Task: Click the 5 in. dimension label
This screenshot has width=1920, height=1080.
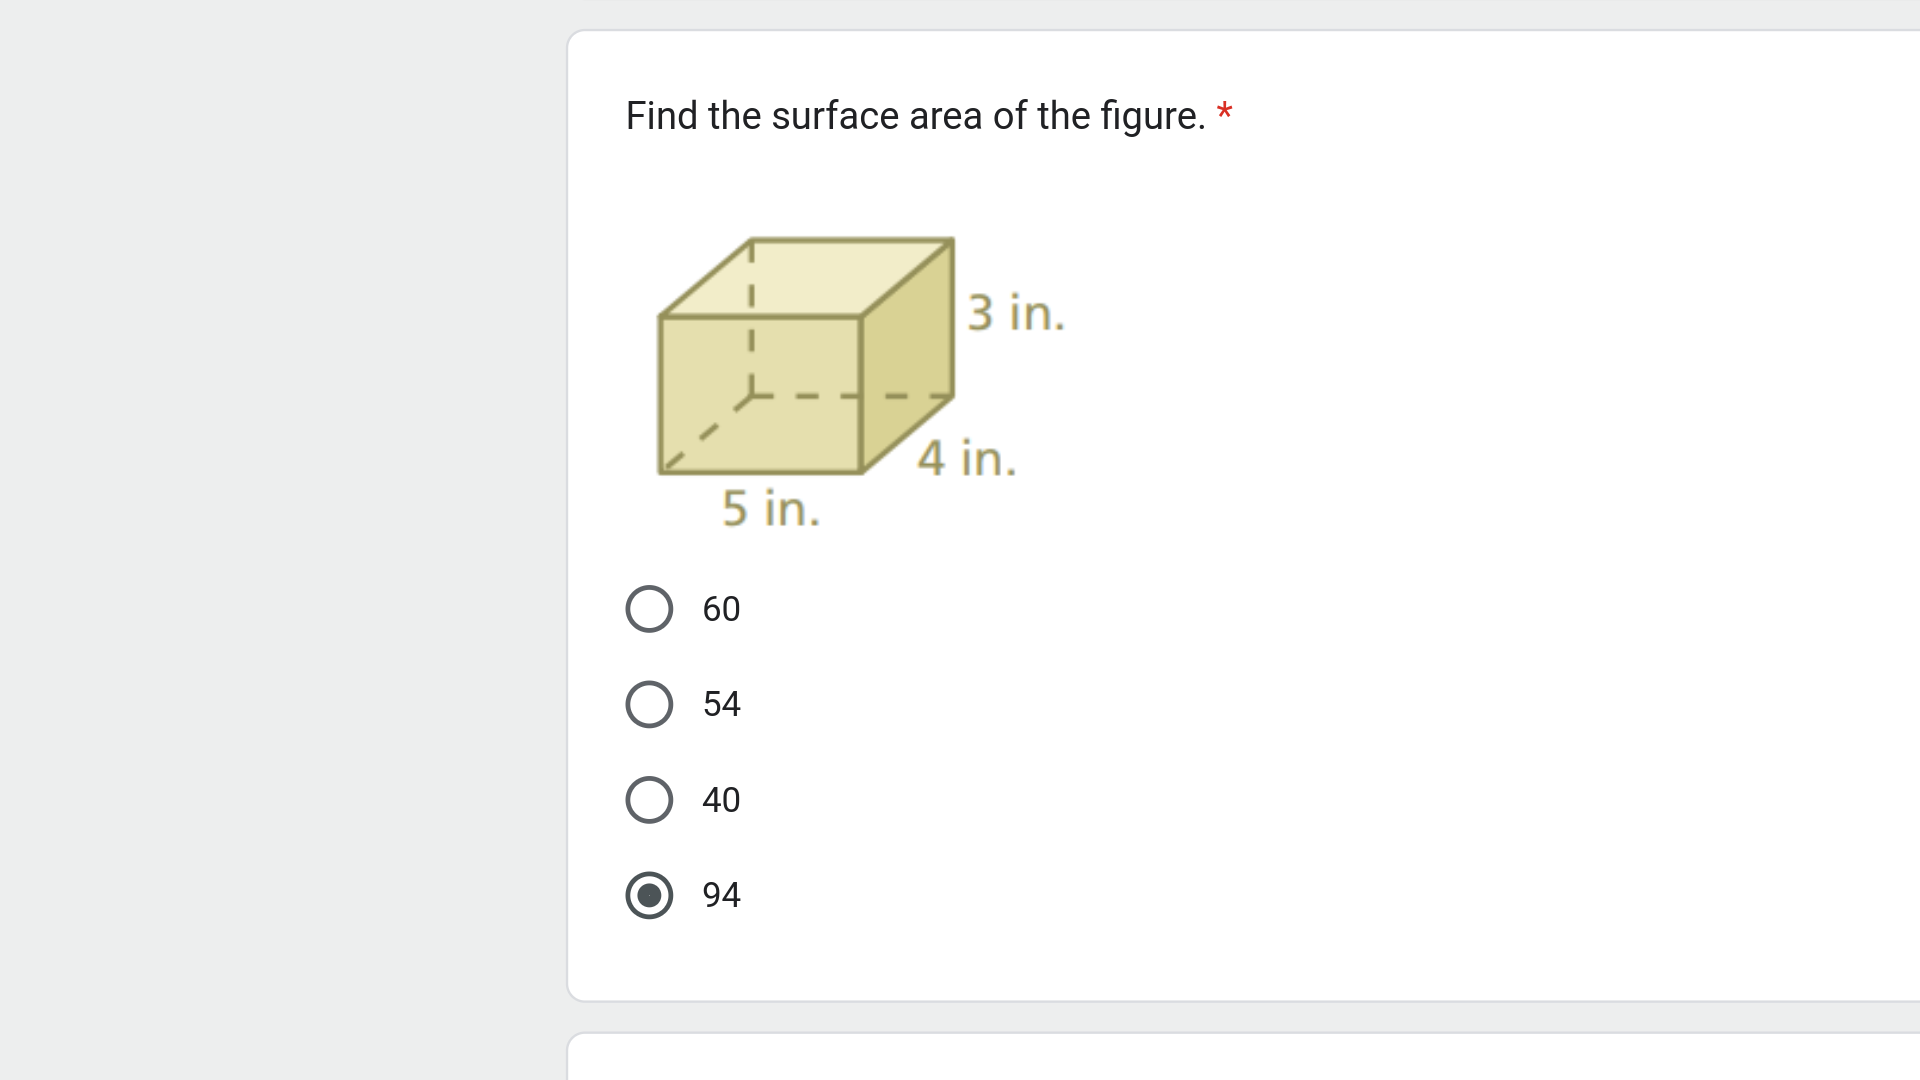Action: click(x=770, y=508)
